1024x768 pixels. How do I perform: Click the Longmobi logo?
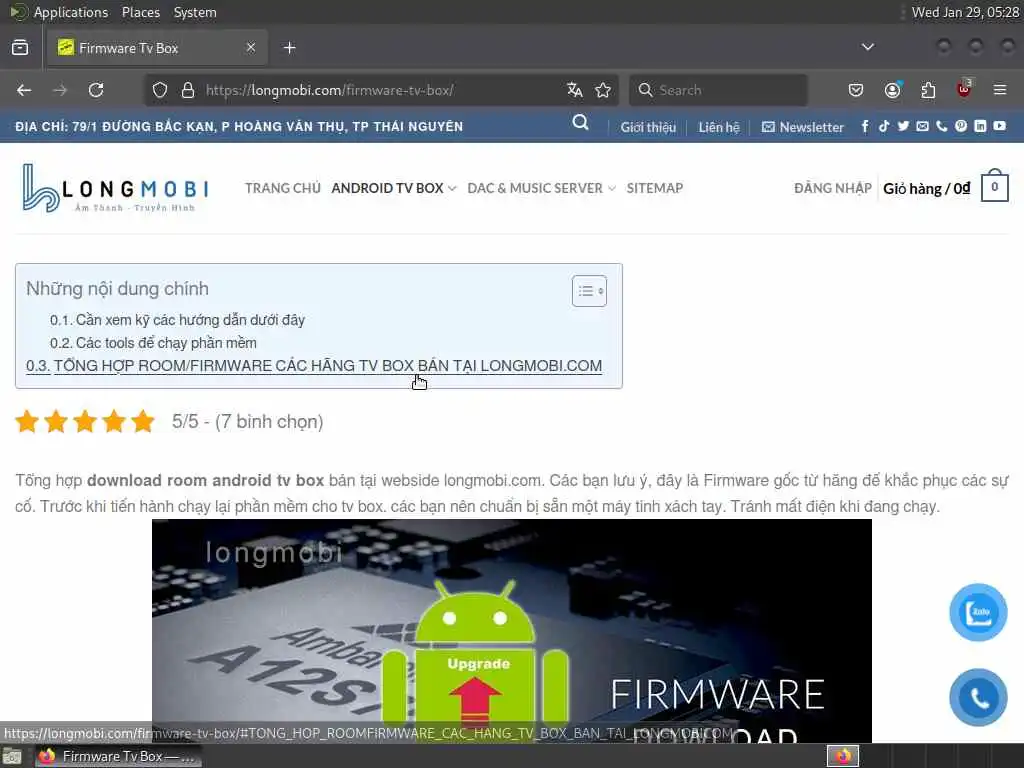pos(116,188)
